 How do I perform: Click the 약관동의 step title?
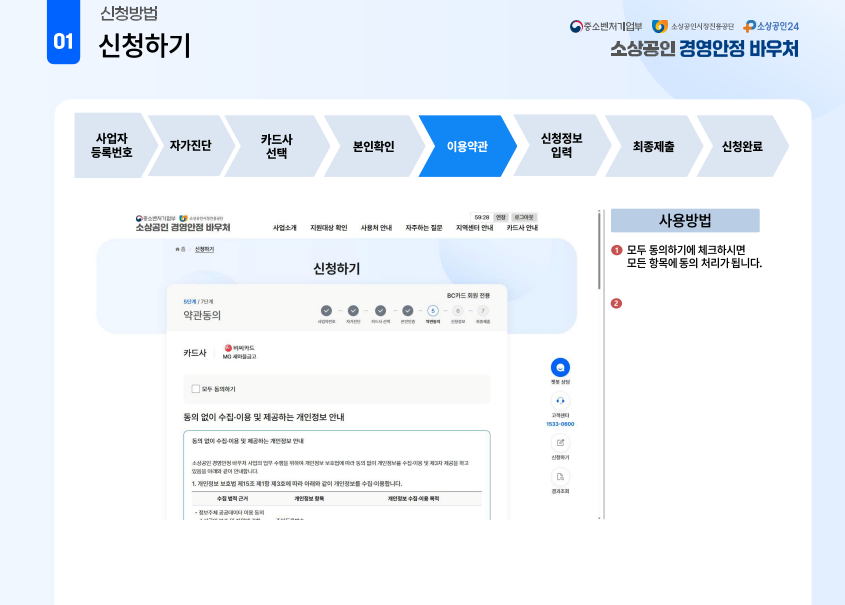[202, 315]
